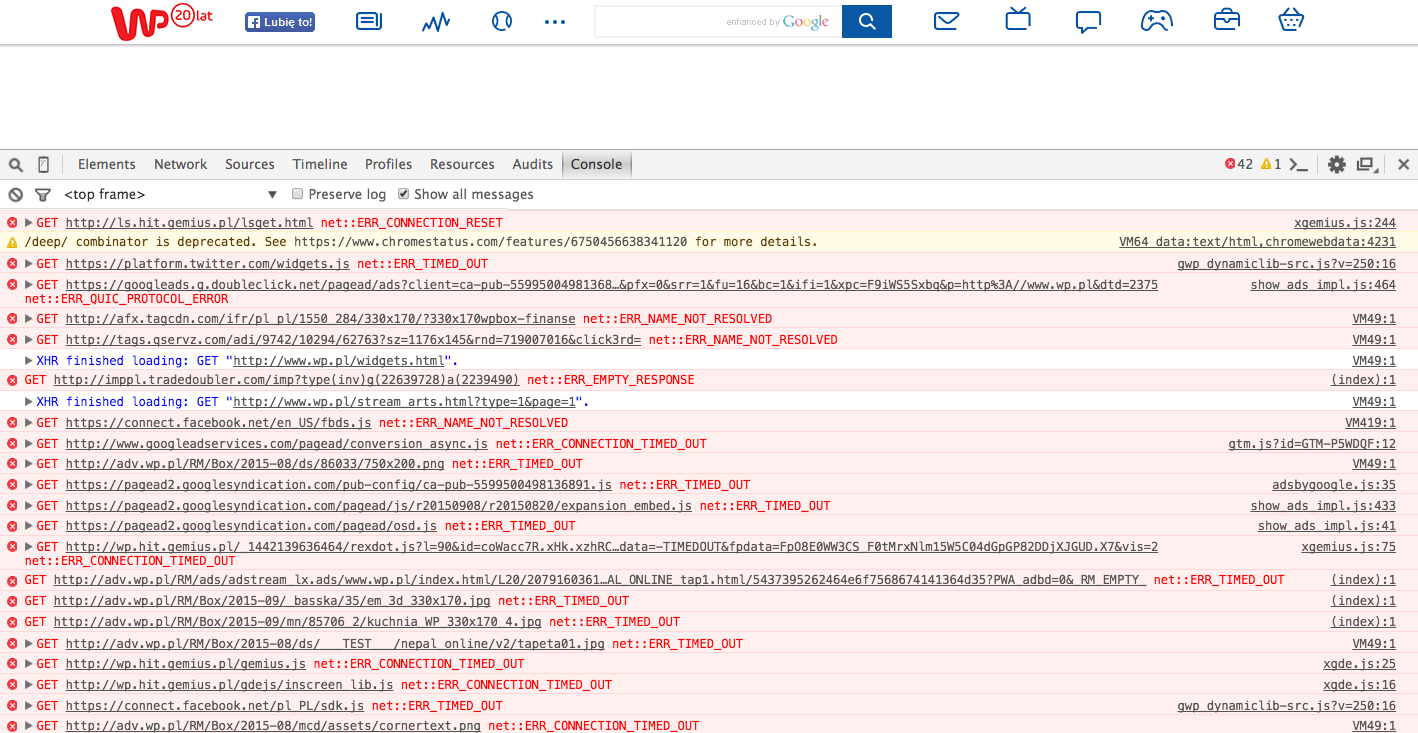Open the TV icon in site header
1418x733 pixels.
[x=1018, y=20]
